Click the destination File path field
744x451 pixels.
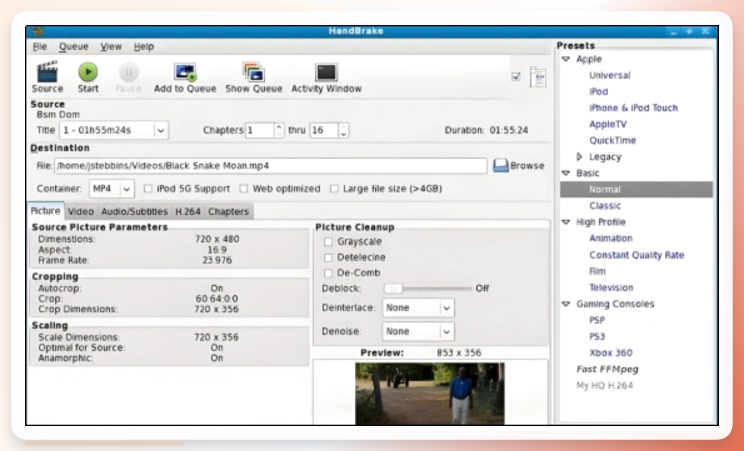(270, 166)
